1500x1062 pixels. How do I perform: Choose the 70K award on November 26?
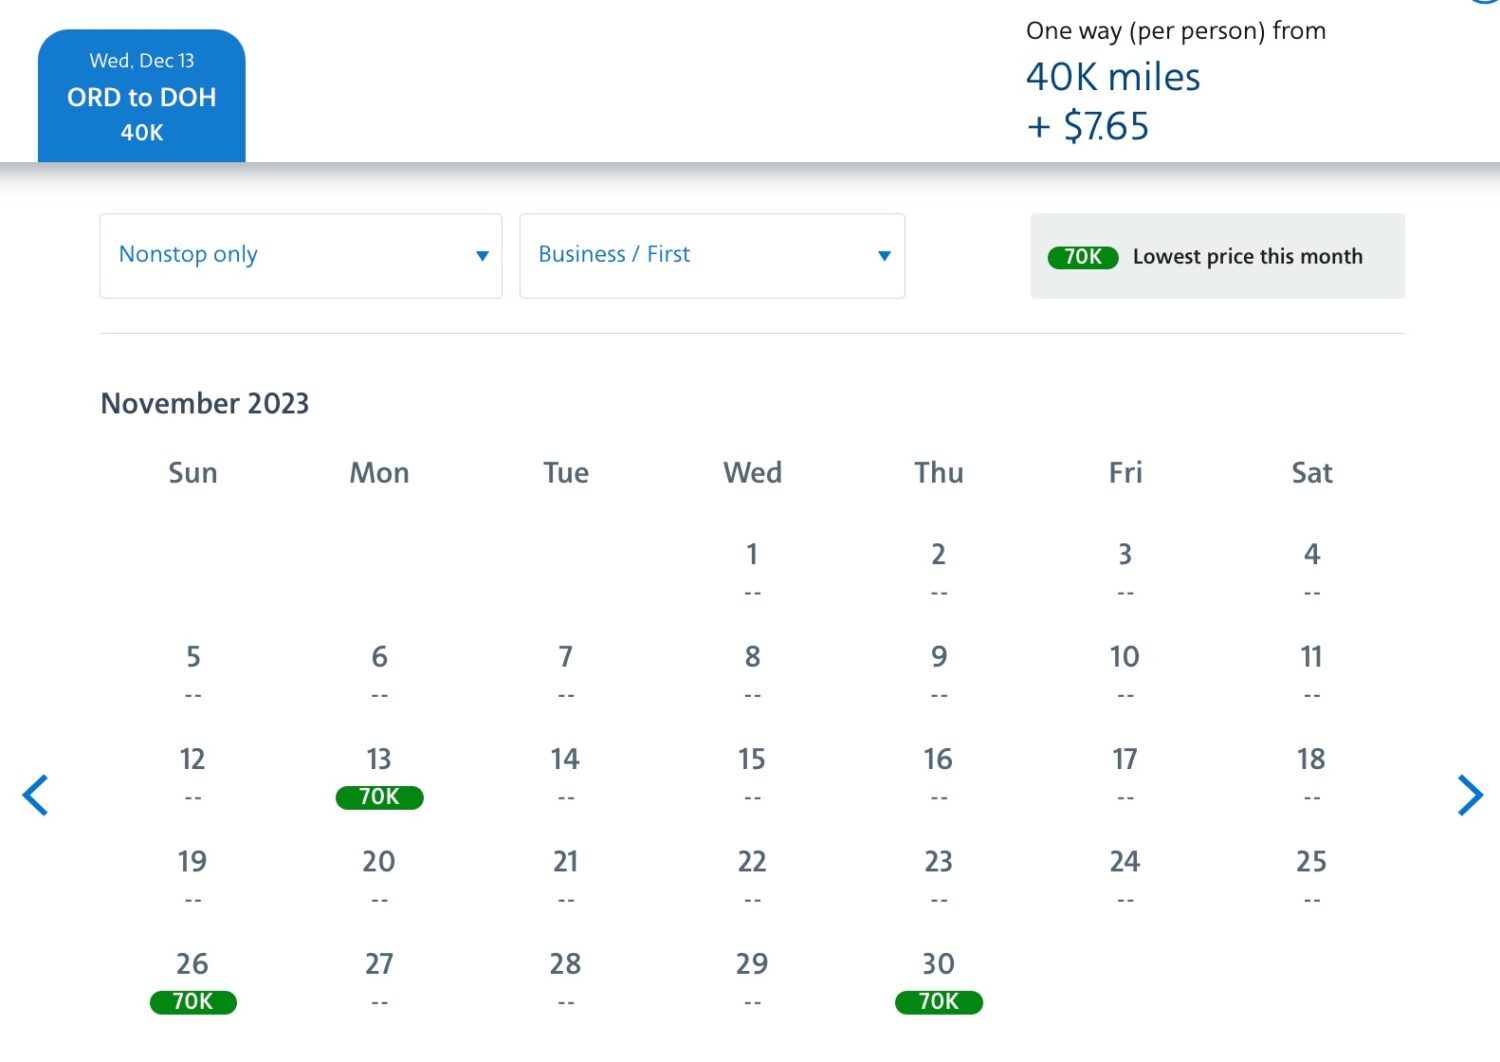click(192, 1001)
